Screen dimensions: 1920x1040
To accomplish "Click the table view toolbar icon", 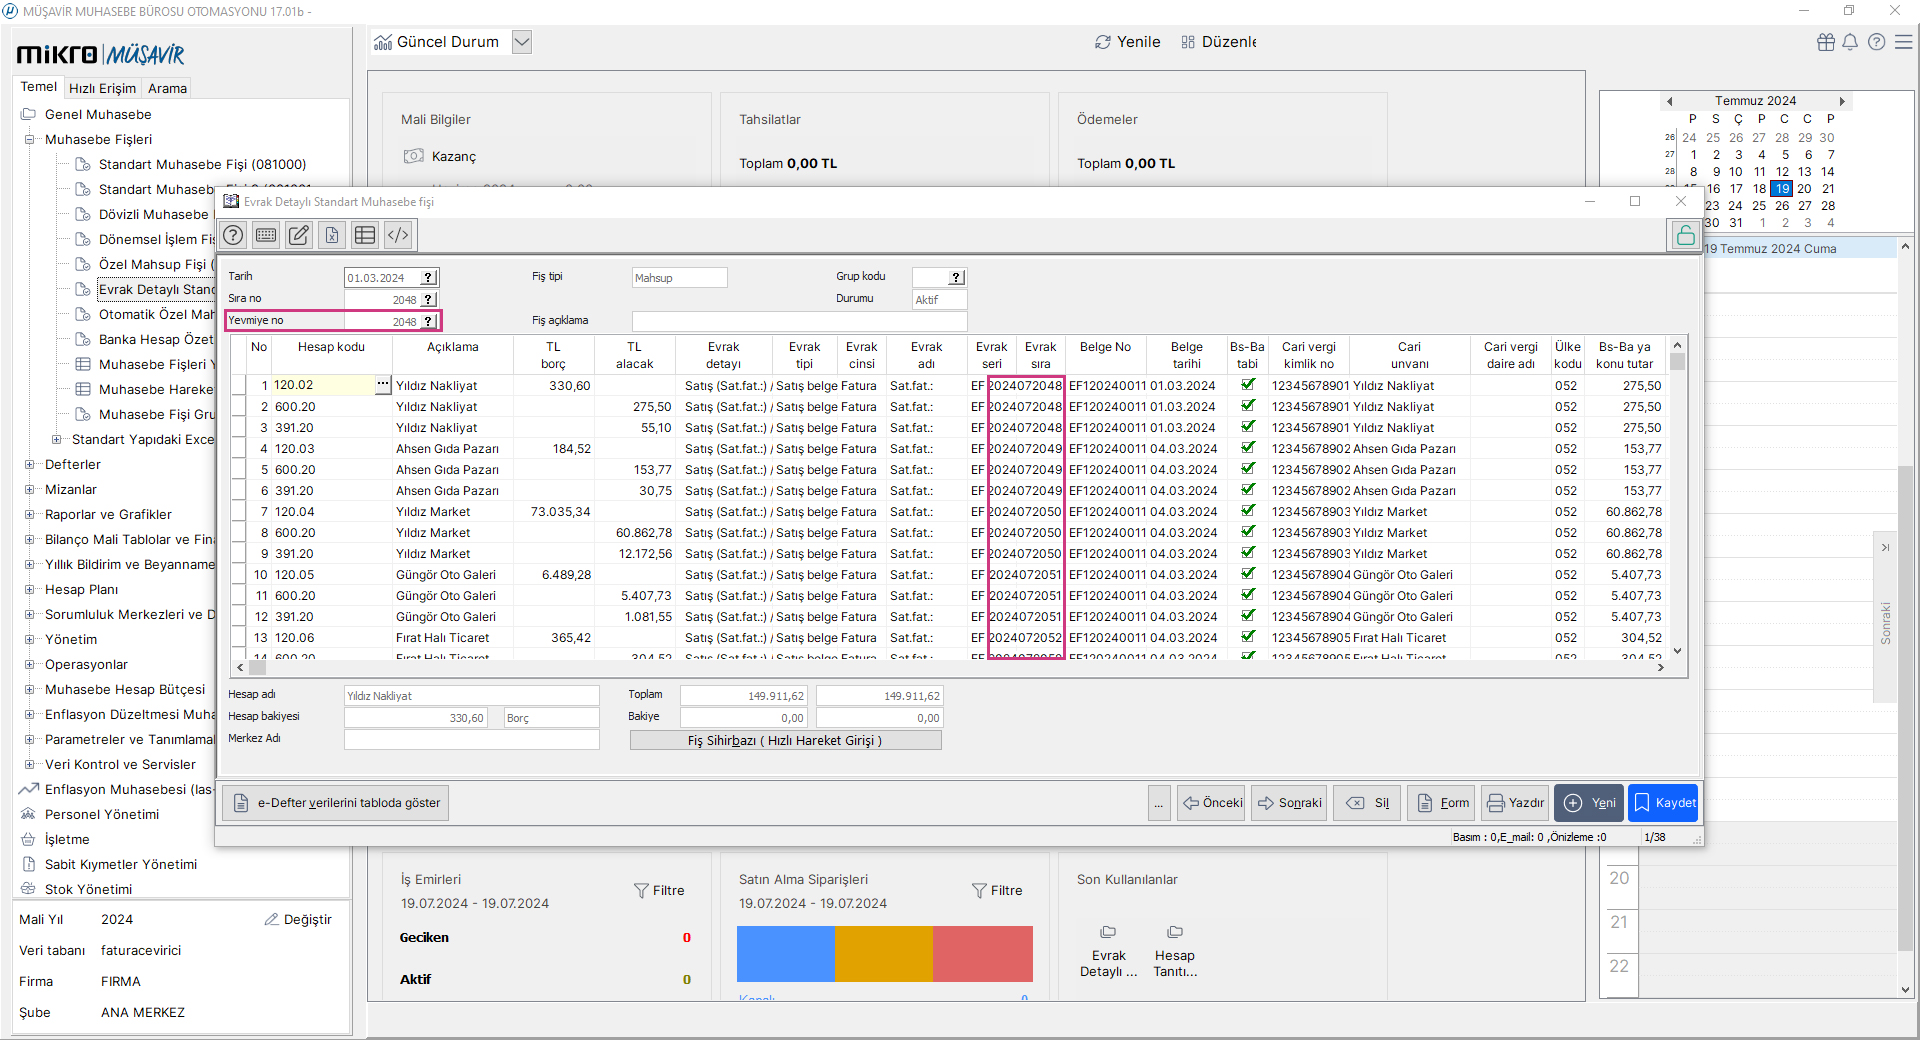I will [365, 235].
